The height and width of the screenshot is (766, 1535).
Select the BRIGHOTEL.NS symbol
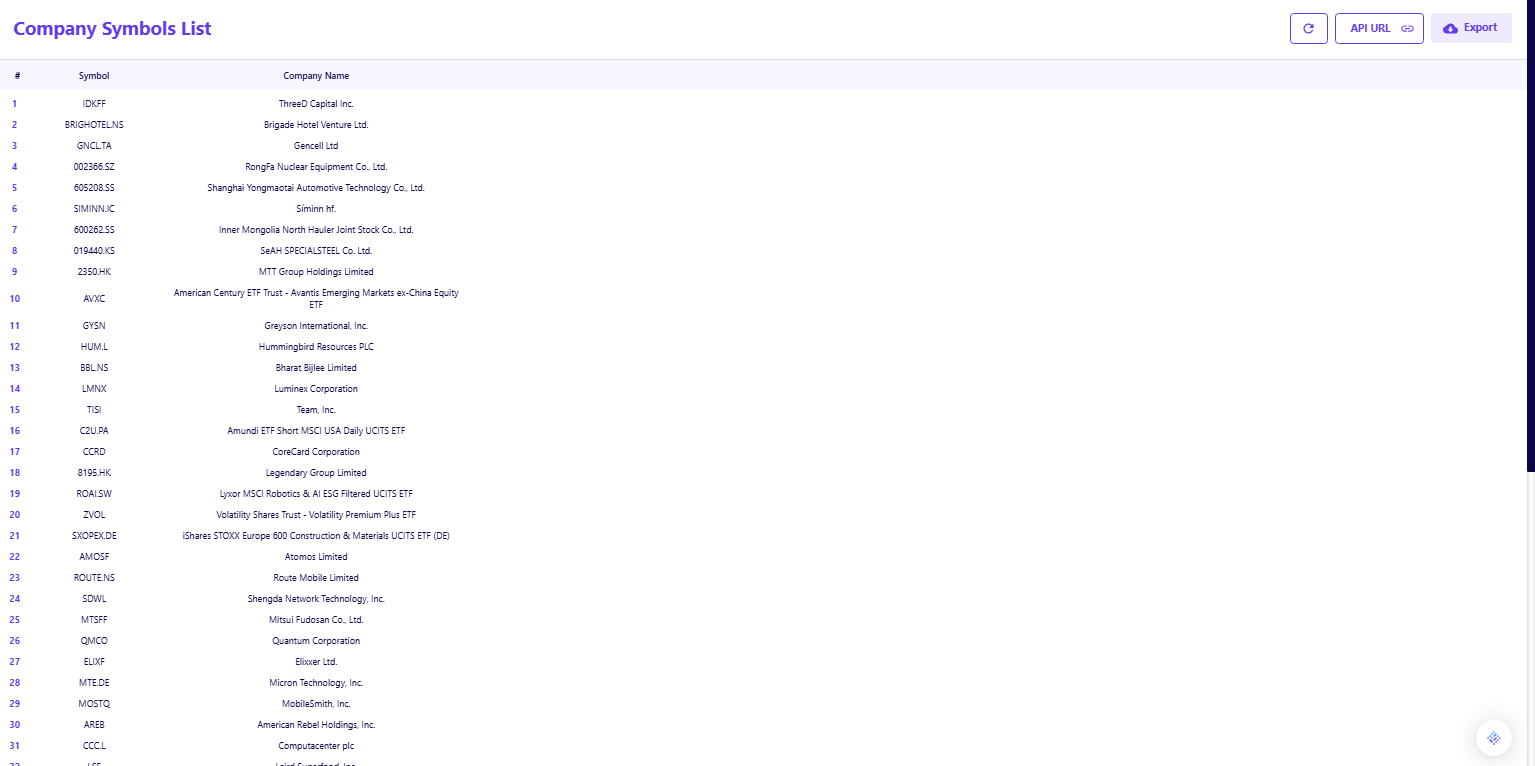coord(94,125)
